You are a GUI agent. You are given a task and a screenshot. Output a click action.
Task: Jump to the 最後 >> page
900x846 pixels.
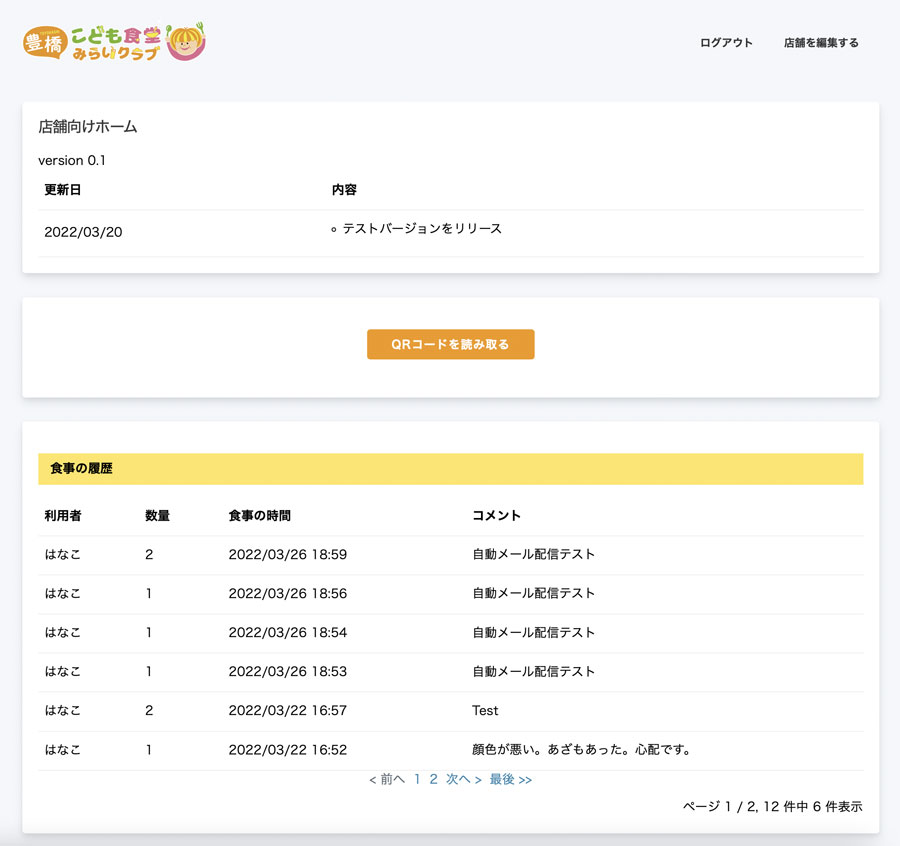(510, 779)
